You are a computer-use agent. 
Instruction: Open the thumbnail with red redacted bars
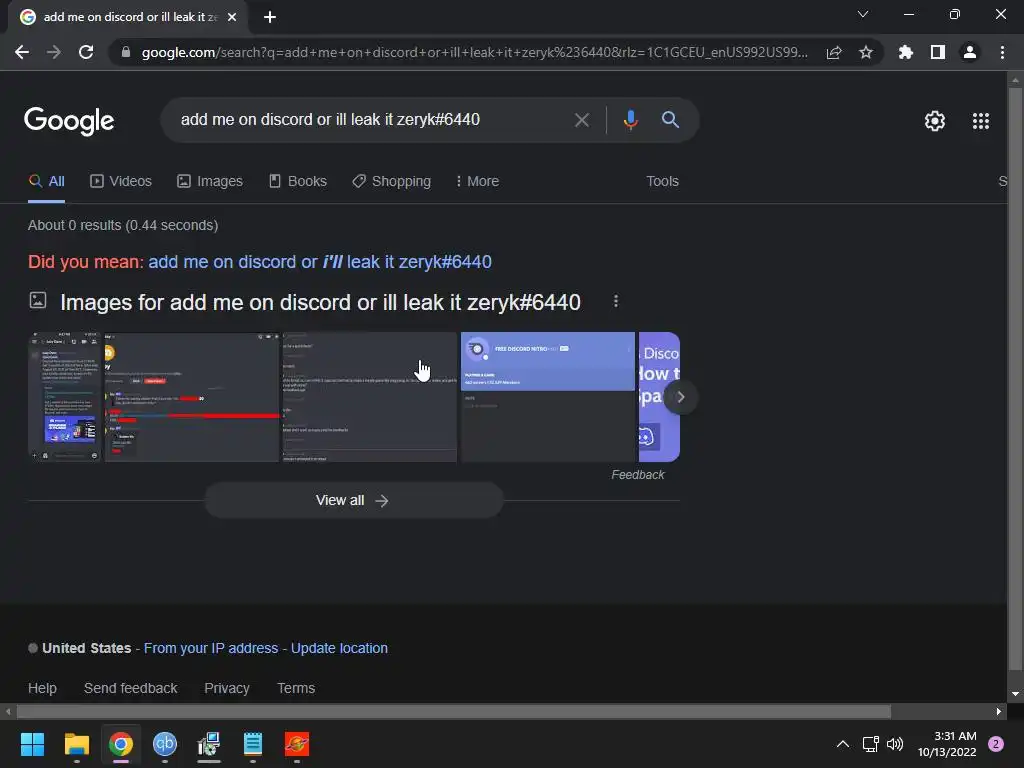tap(192, 397)
